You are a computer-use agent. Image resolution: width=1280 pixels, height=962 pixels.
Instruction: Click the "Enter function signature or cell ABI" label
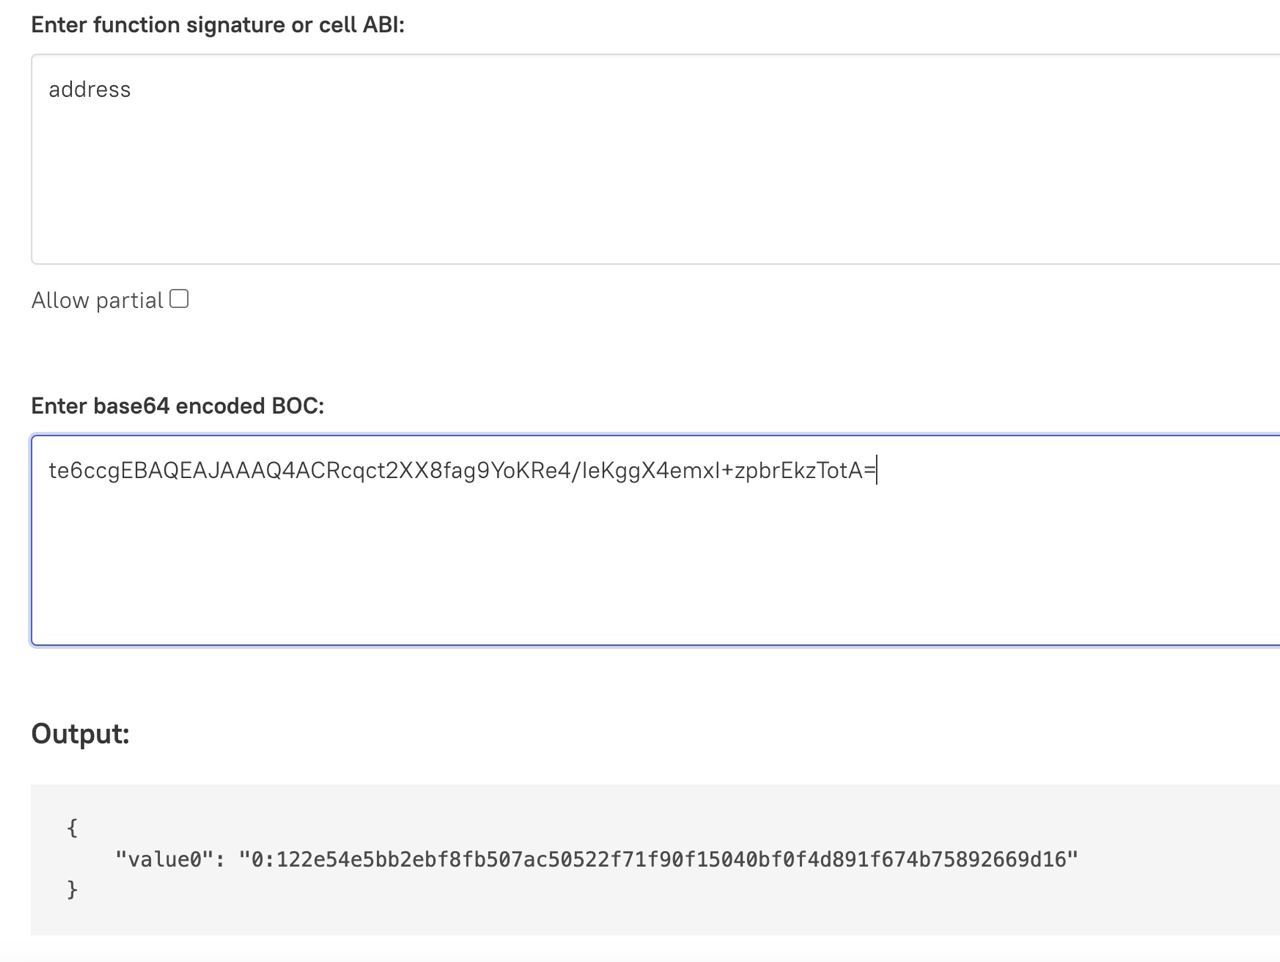[x=217, y=25]
